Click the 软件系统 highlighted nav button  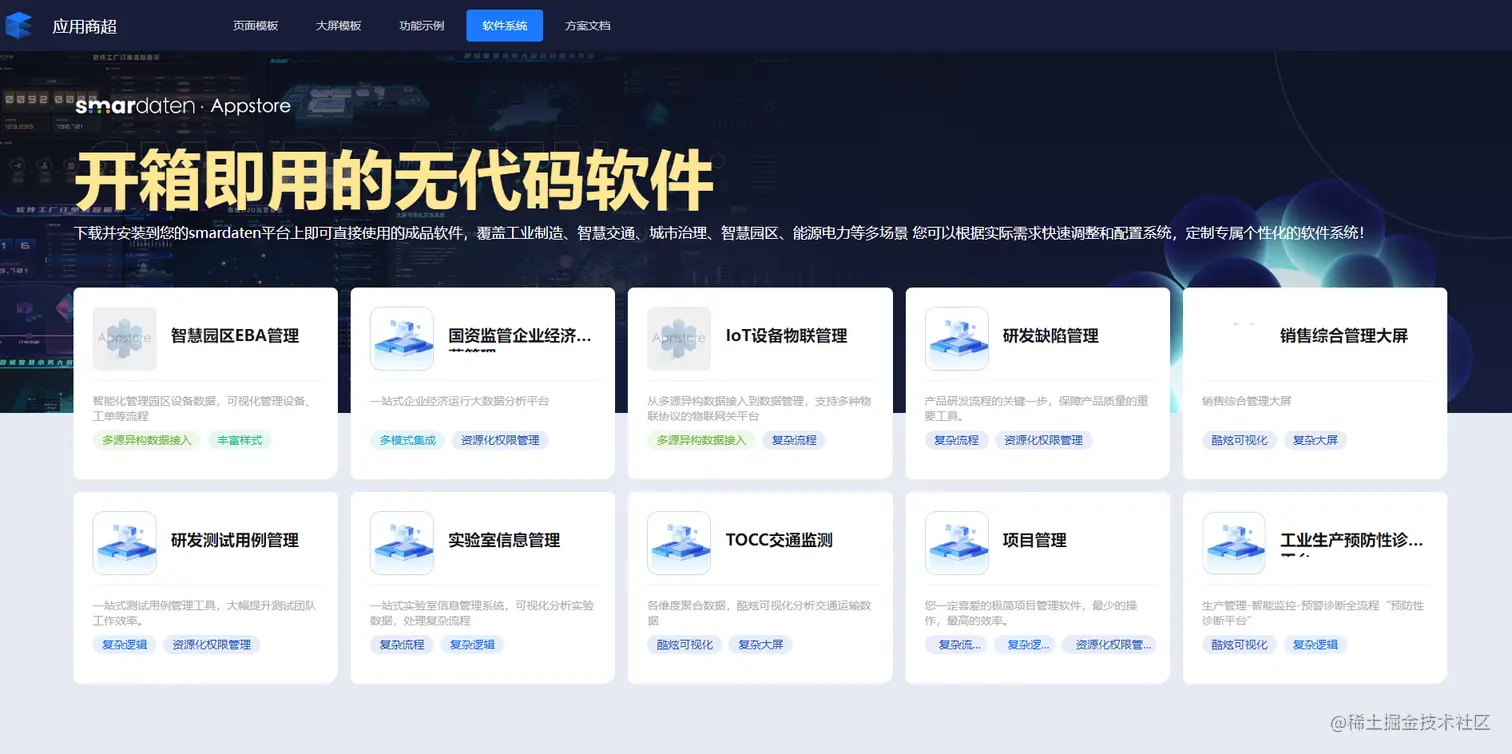click(504, 25)
